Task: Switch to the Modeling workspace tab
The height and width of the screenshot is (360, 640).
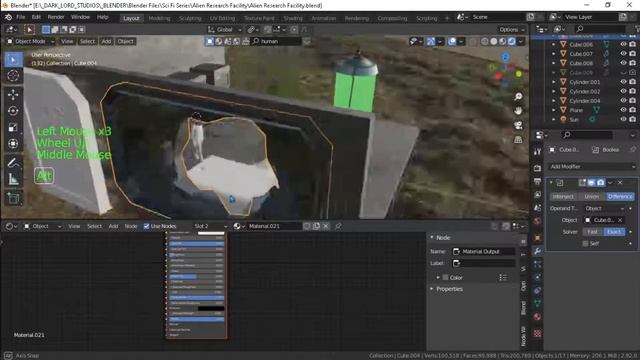Action: click(x=159, y=18)
